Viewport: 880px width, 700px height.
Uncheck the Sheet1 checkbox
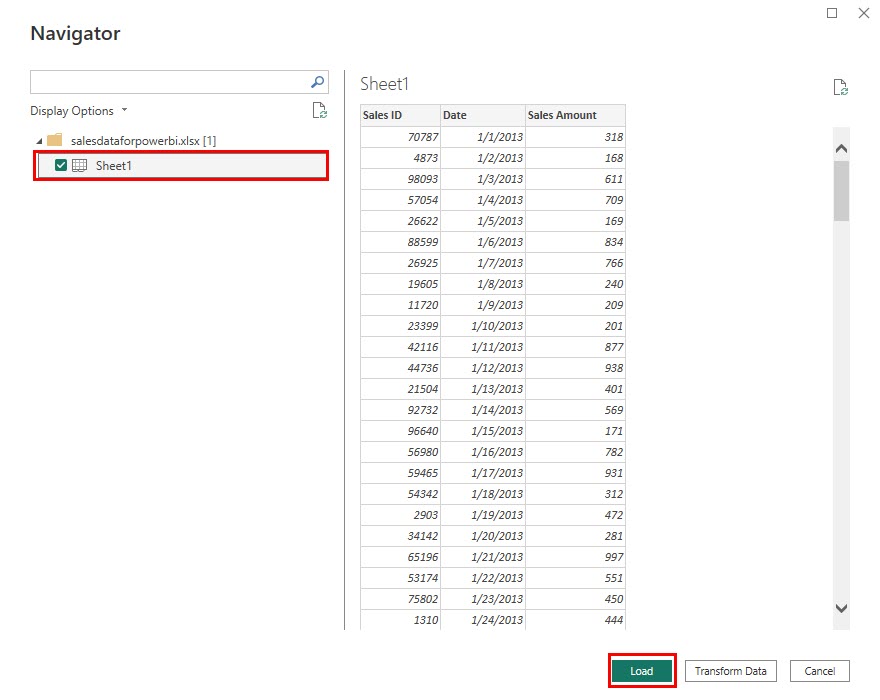(x=61, y=165)
